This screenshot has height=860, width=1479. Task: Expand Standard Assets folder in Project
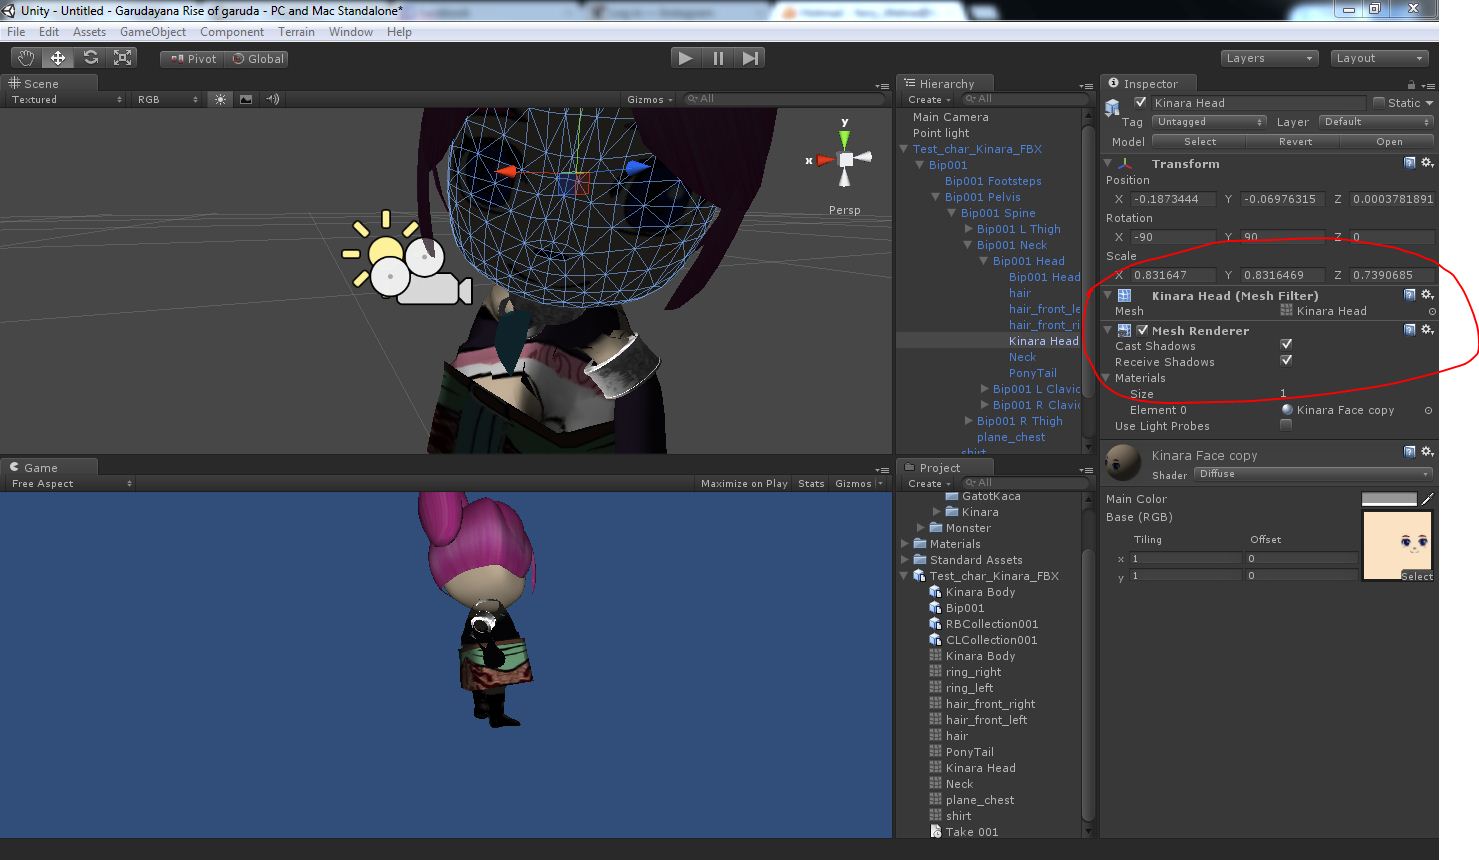(905, 560)
